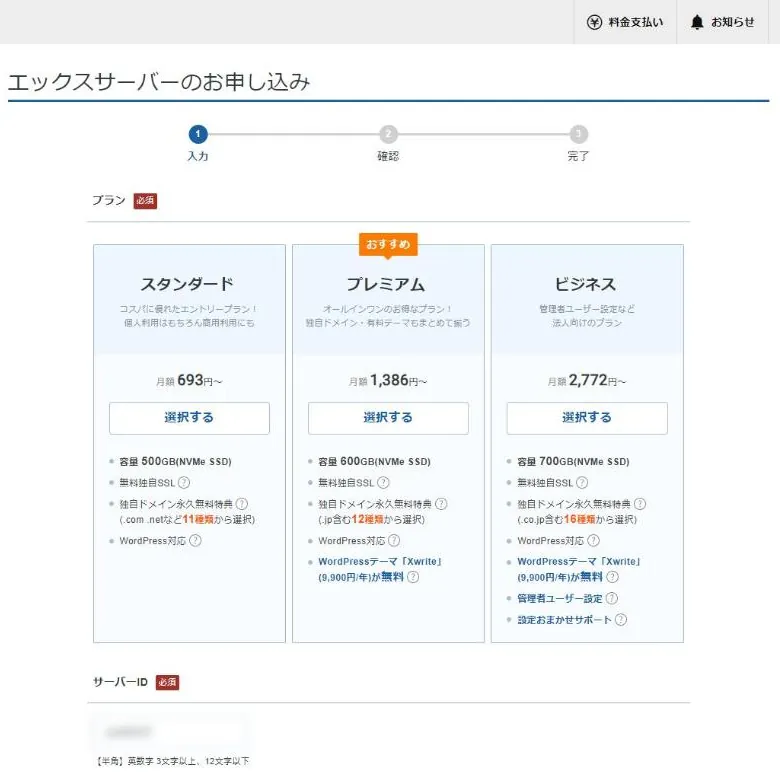Select the スタンダード plan button
Image resolution: width=780 pixels, height=780 pixels.
click(189, 418)
